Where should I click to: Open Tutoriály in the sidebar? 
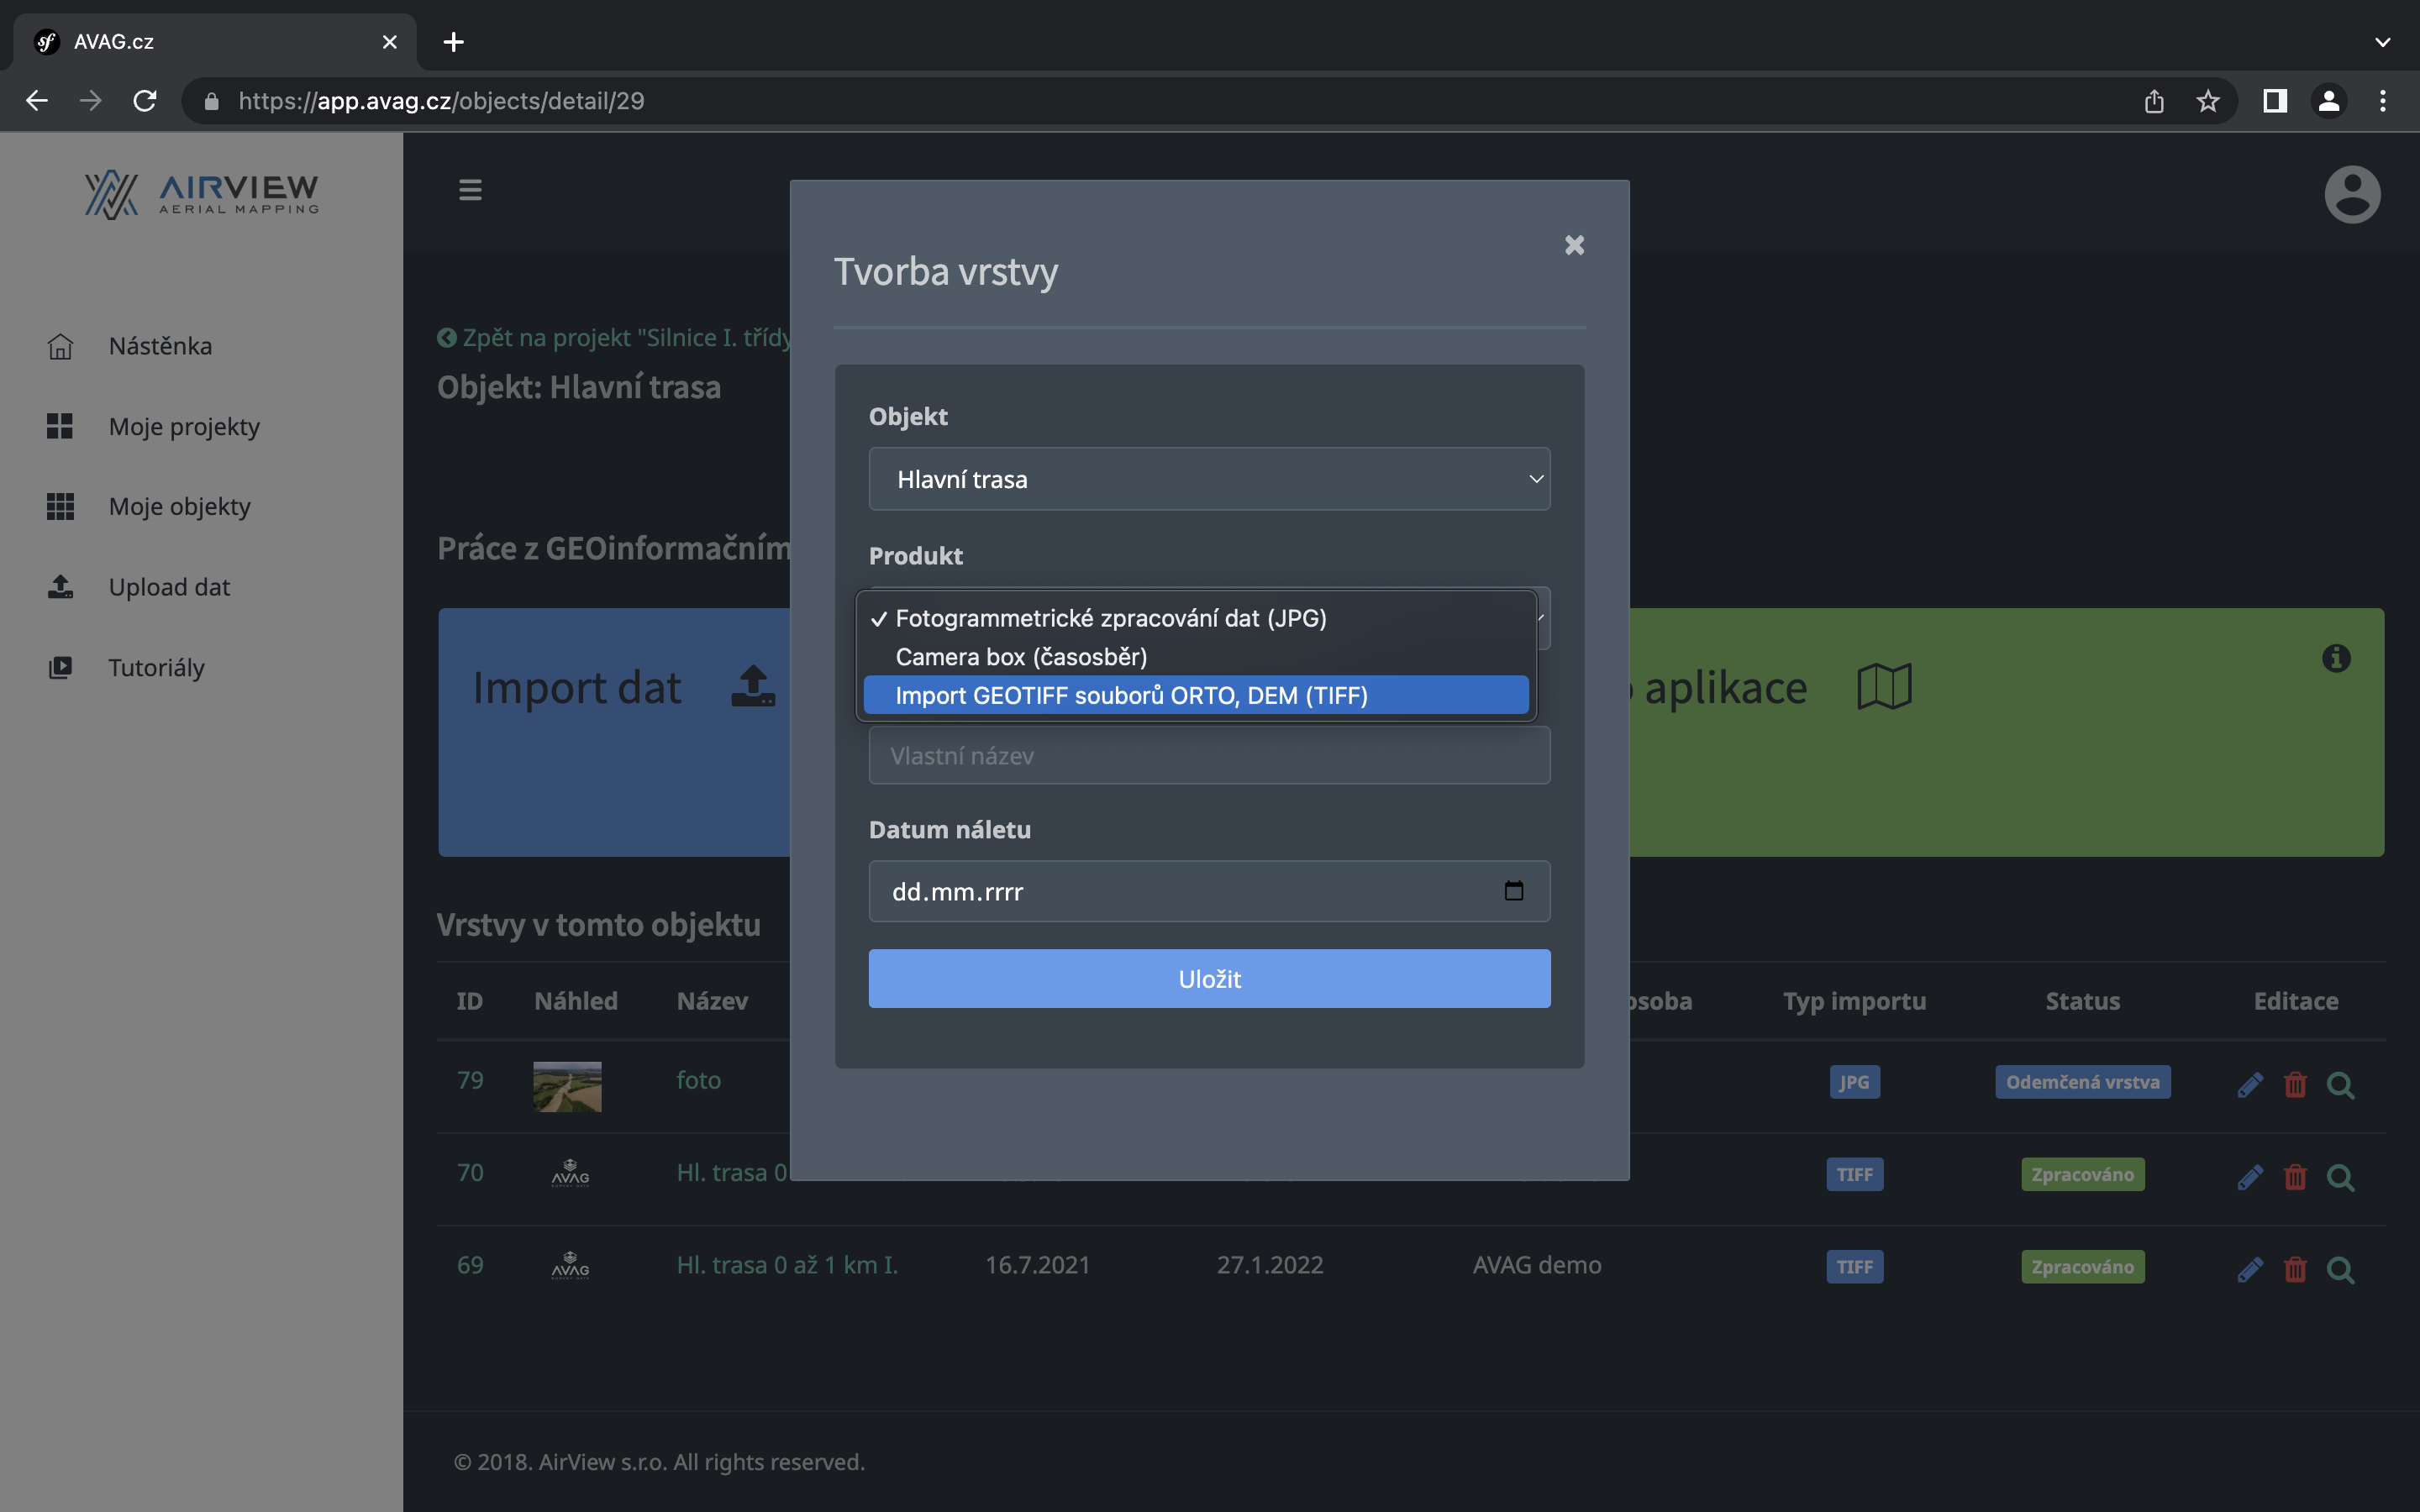coord(156,667)
